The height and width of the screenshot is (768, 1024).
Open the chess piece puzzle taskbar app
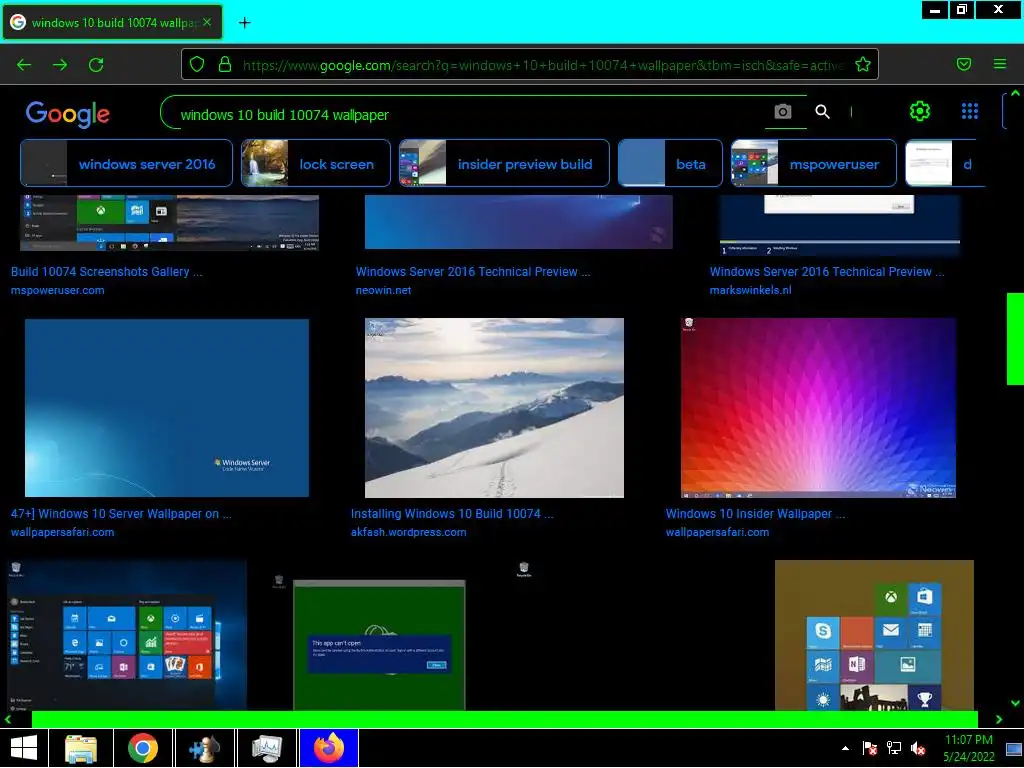point(204,748)
